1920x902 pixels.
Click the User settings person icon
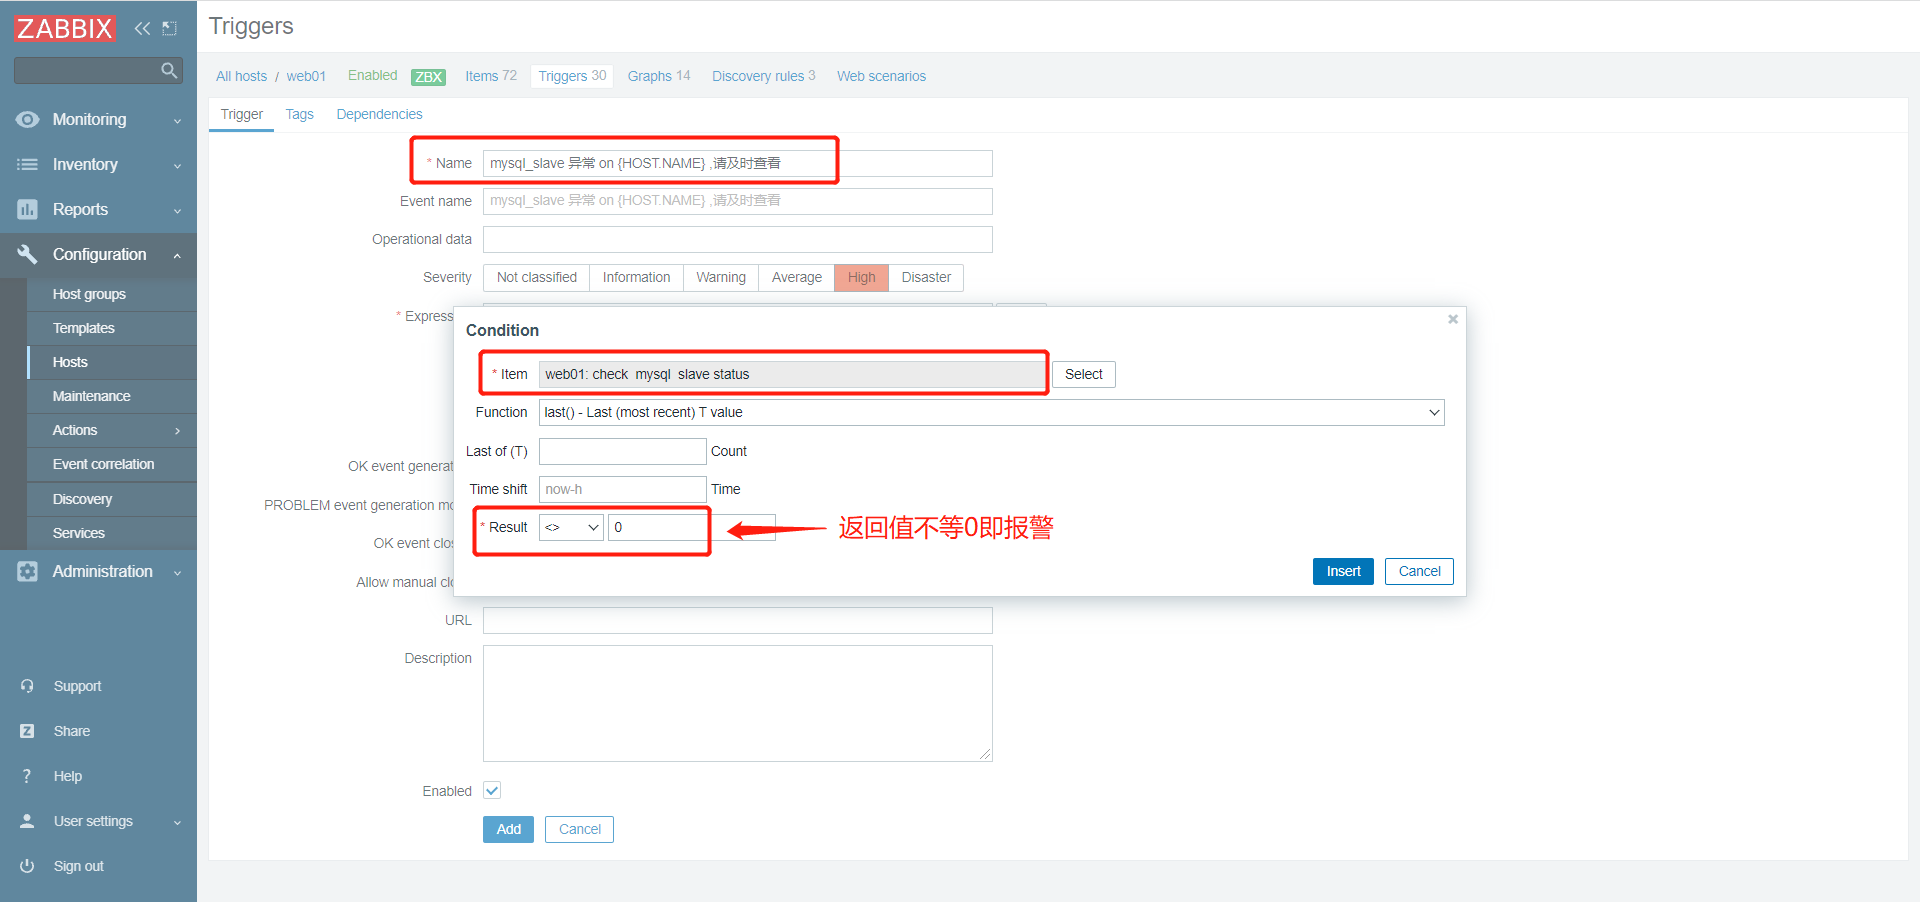click(27, 821)
